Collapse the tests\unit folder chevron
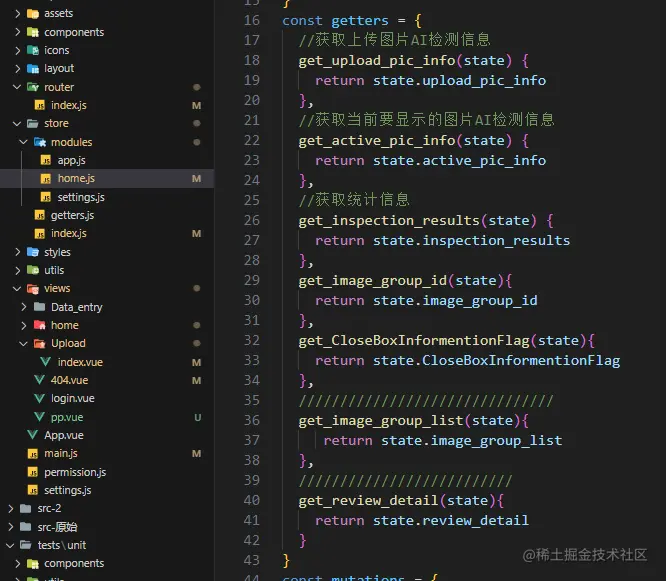This screenshot has height=581, width=666. [x=10, y=545]
